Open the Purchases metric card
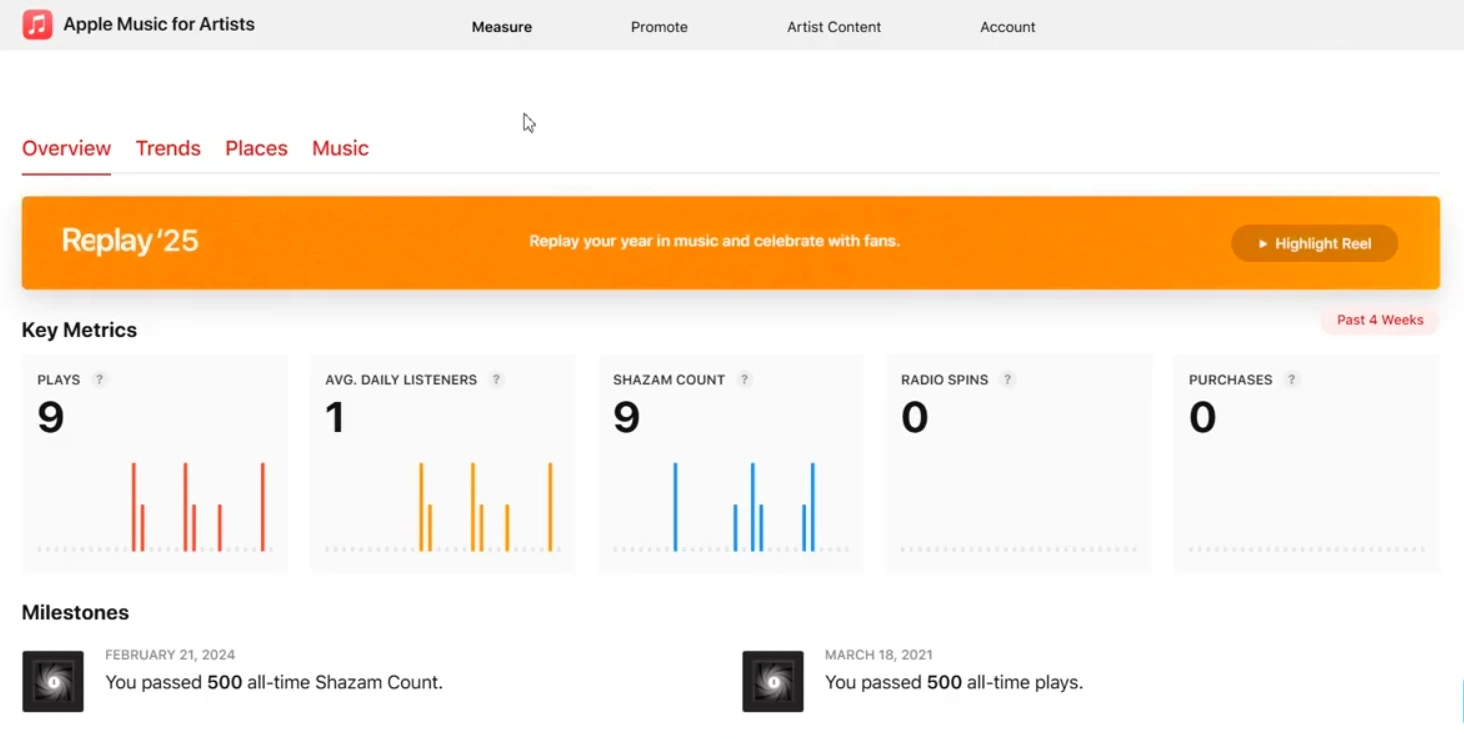This screenshot has height=739, width=1464. [x=1306, y=464]
